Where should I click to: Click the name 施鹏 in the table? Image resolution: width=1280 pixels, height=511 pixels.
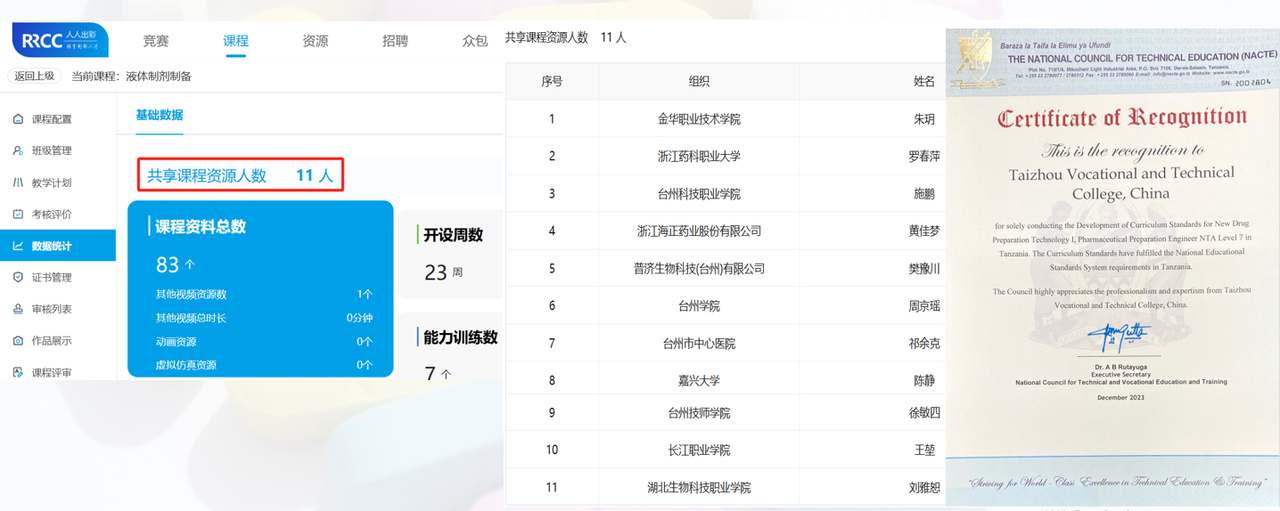click(925, 194)
